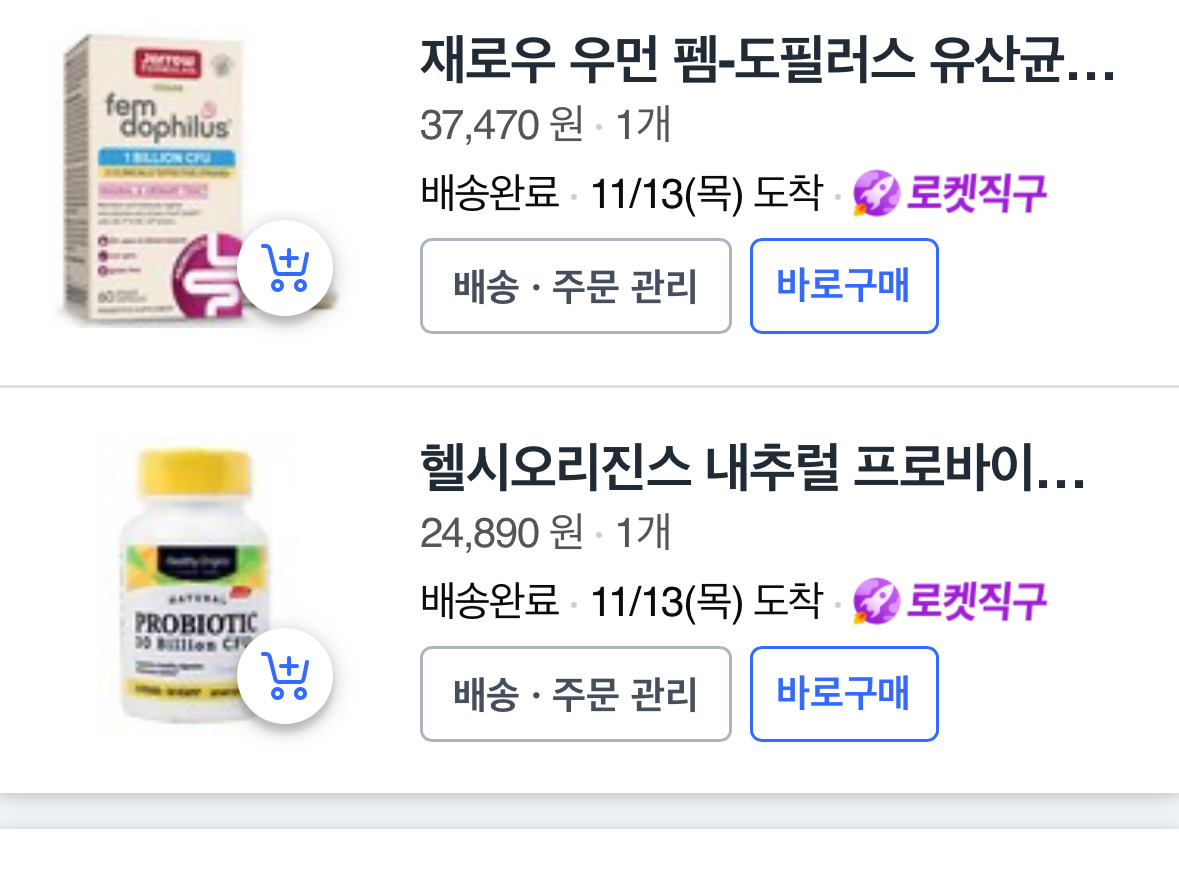1179x870 pixels.
Task: Click 바로구매 for the 재로우 product
Action: (x=844, y=286)
